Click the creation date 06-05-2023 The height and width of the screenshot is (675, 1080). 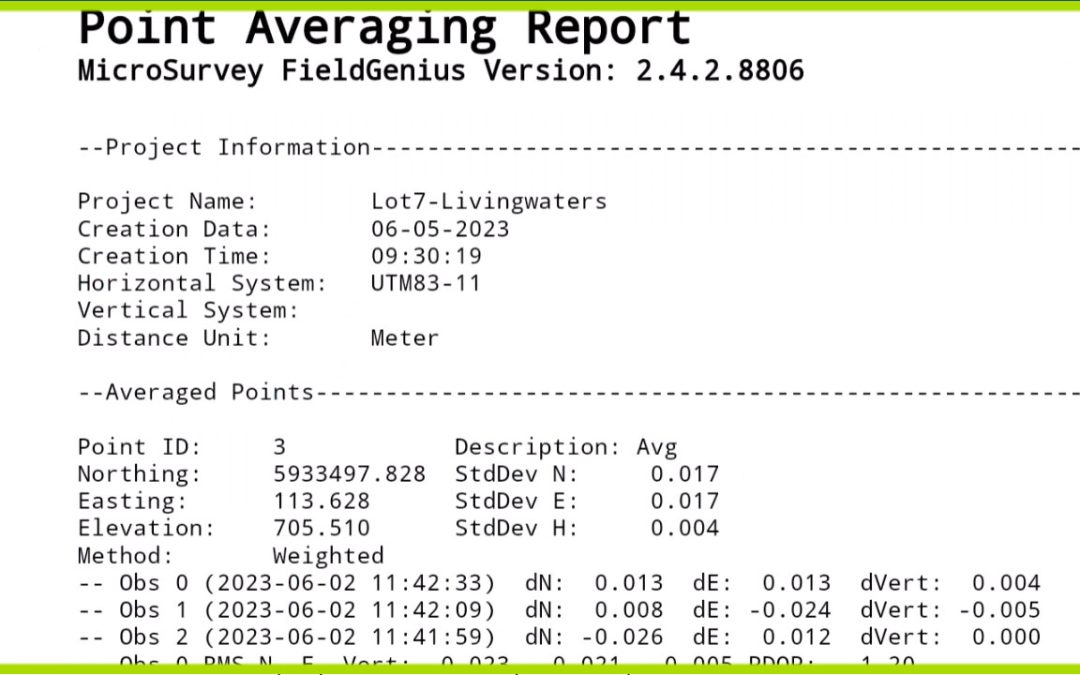pyautogui.click(x=439, y=229)
